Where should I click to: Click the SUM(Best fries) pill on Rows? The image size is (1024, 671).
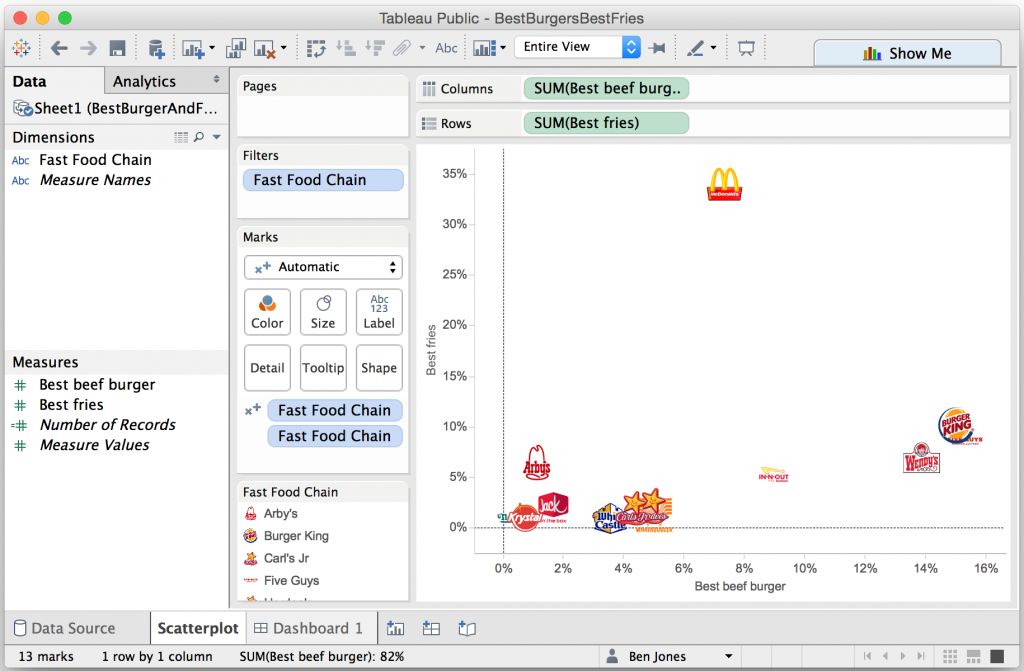coord(603,123)
